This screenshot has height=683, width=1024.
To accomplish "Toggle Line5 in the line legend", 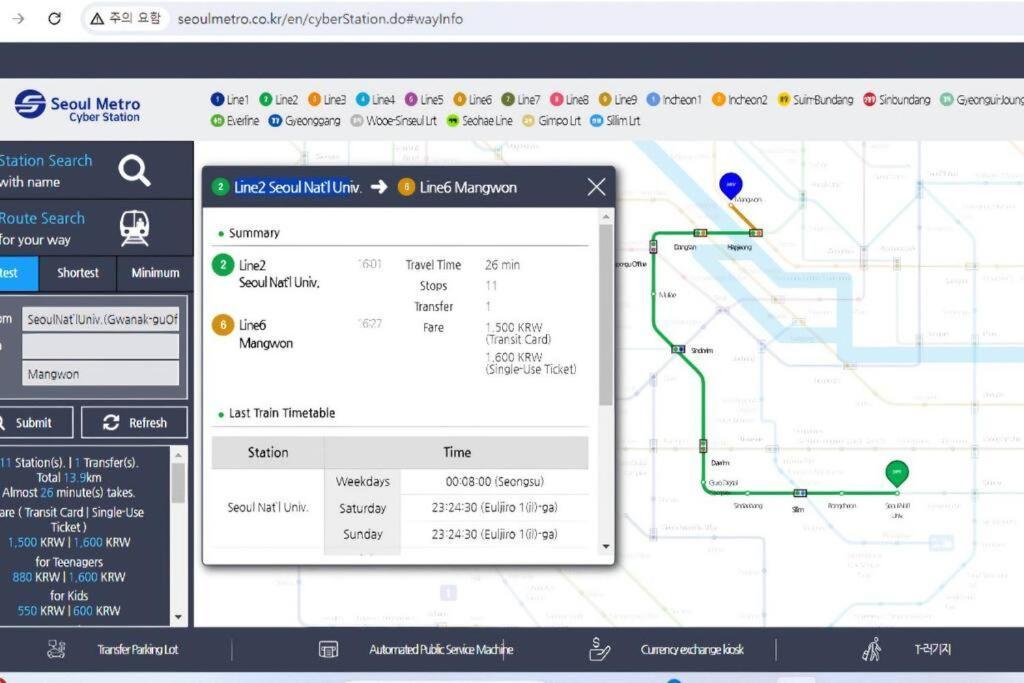I will click(x=424, y=99).
